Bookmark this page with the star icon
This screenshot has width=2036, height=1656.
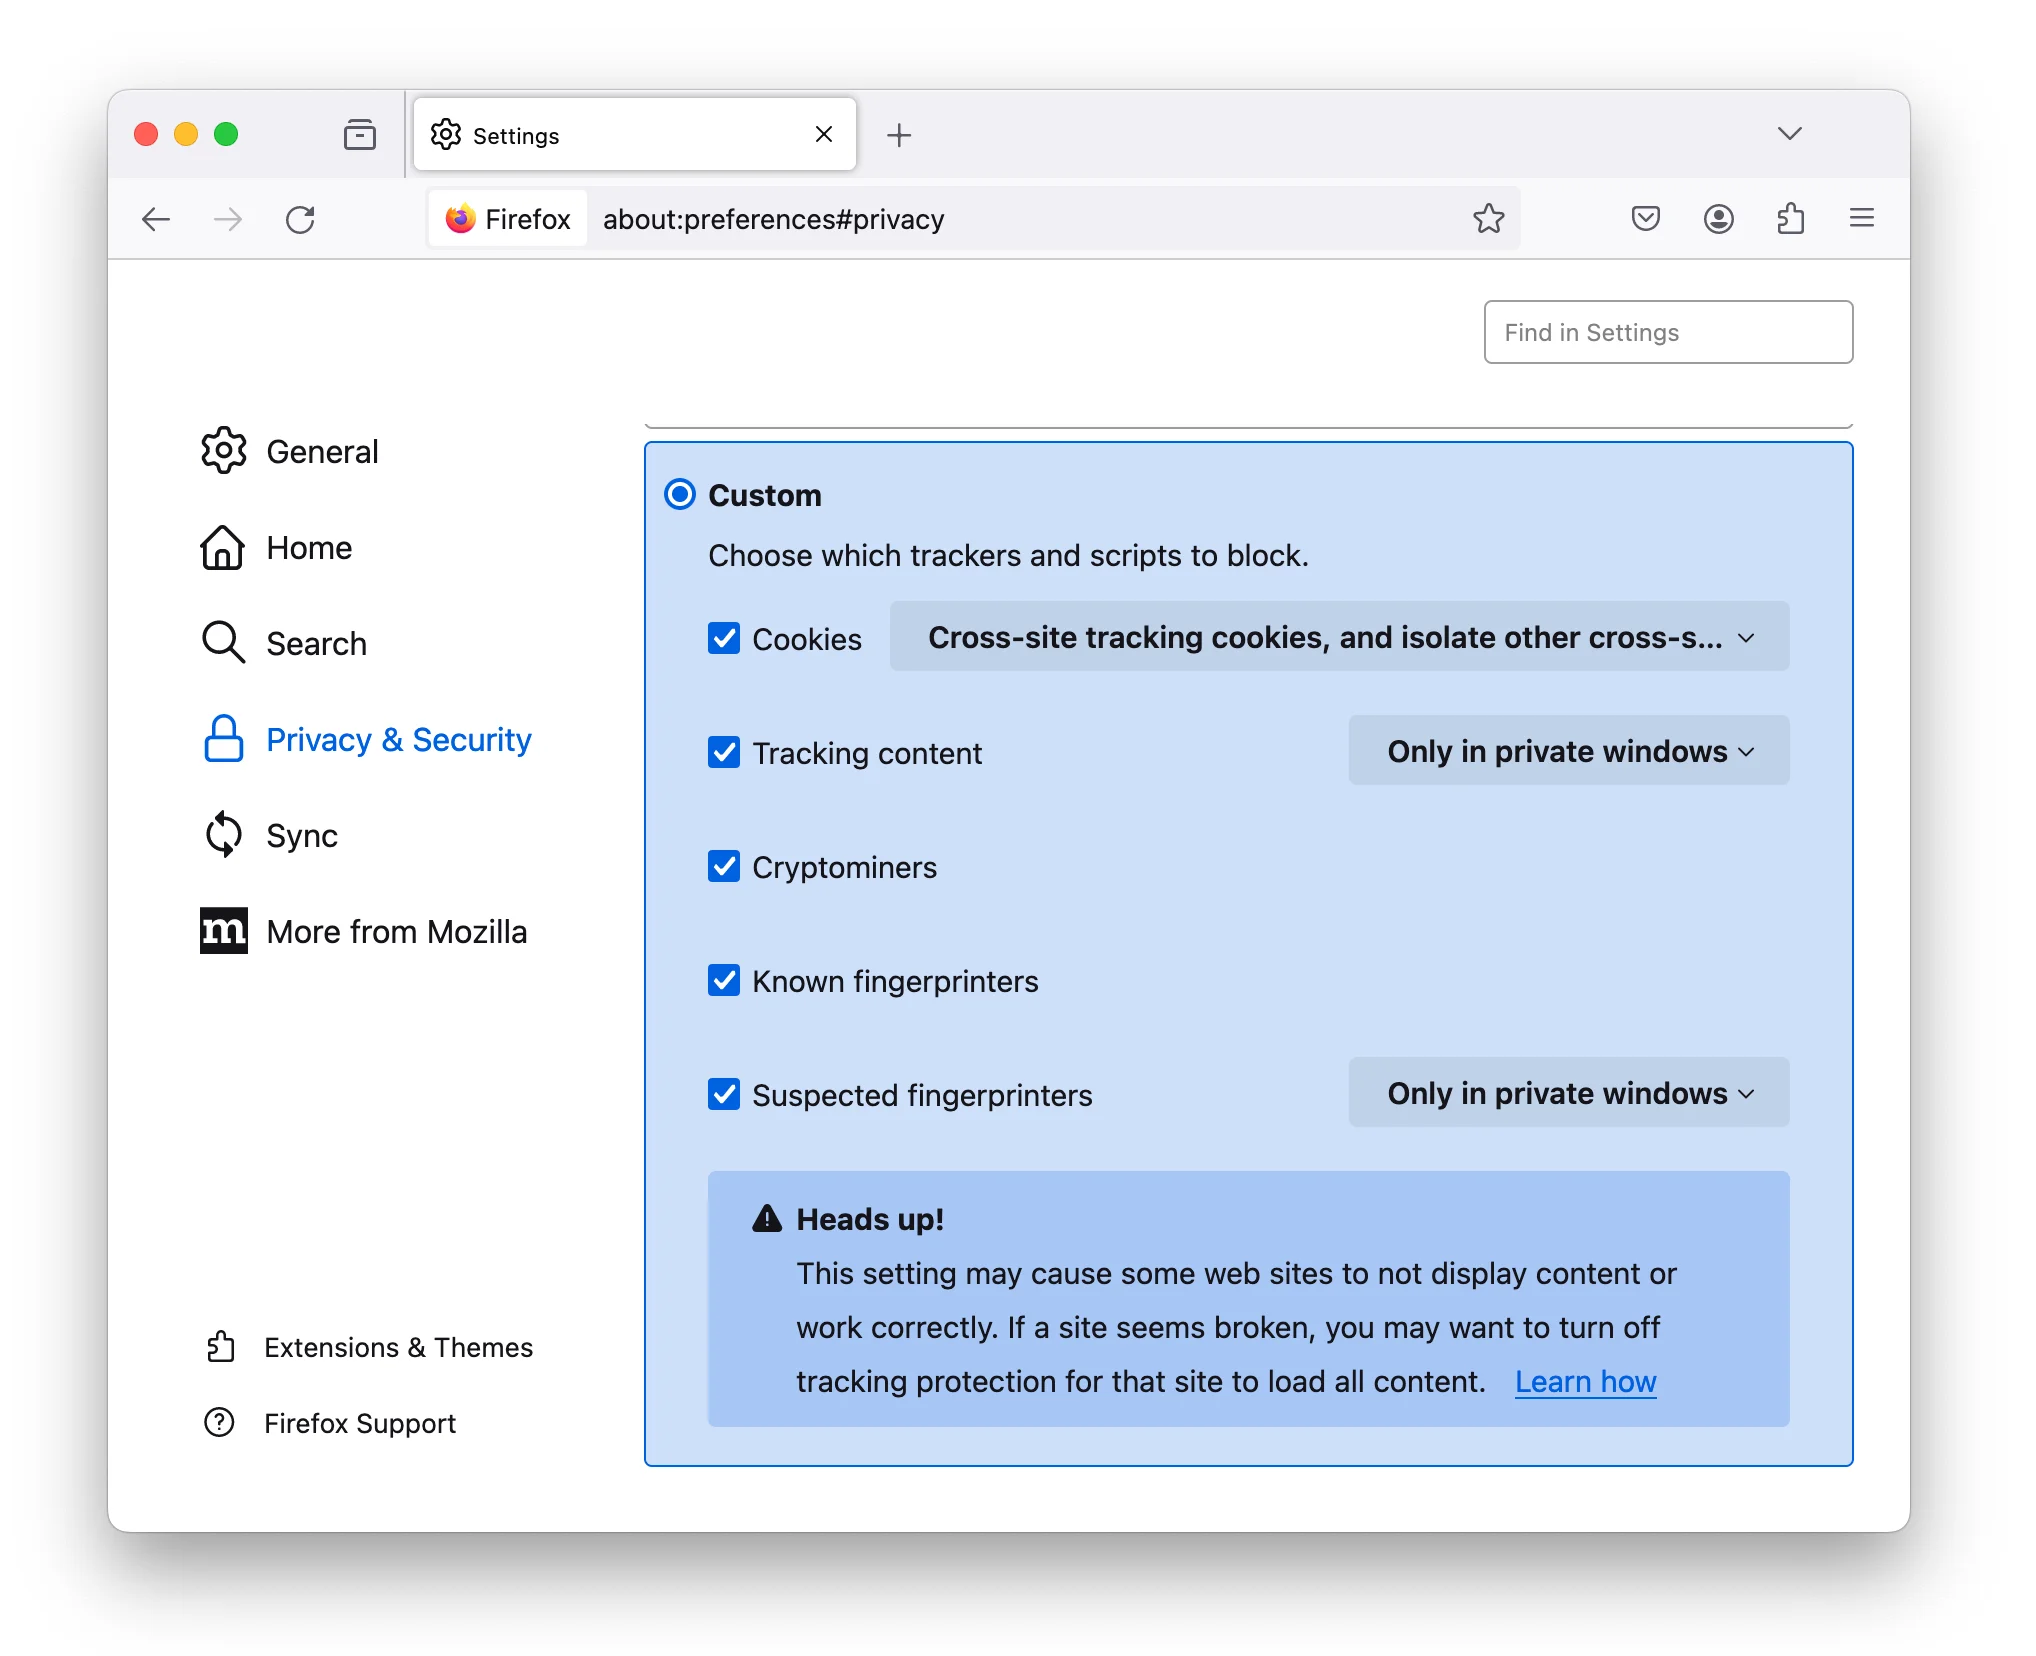(1488, 219)
